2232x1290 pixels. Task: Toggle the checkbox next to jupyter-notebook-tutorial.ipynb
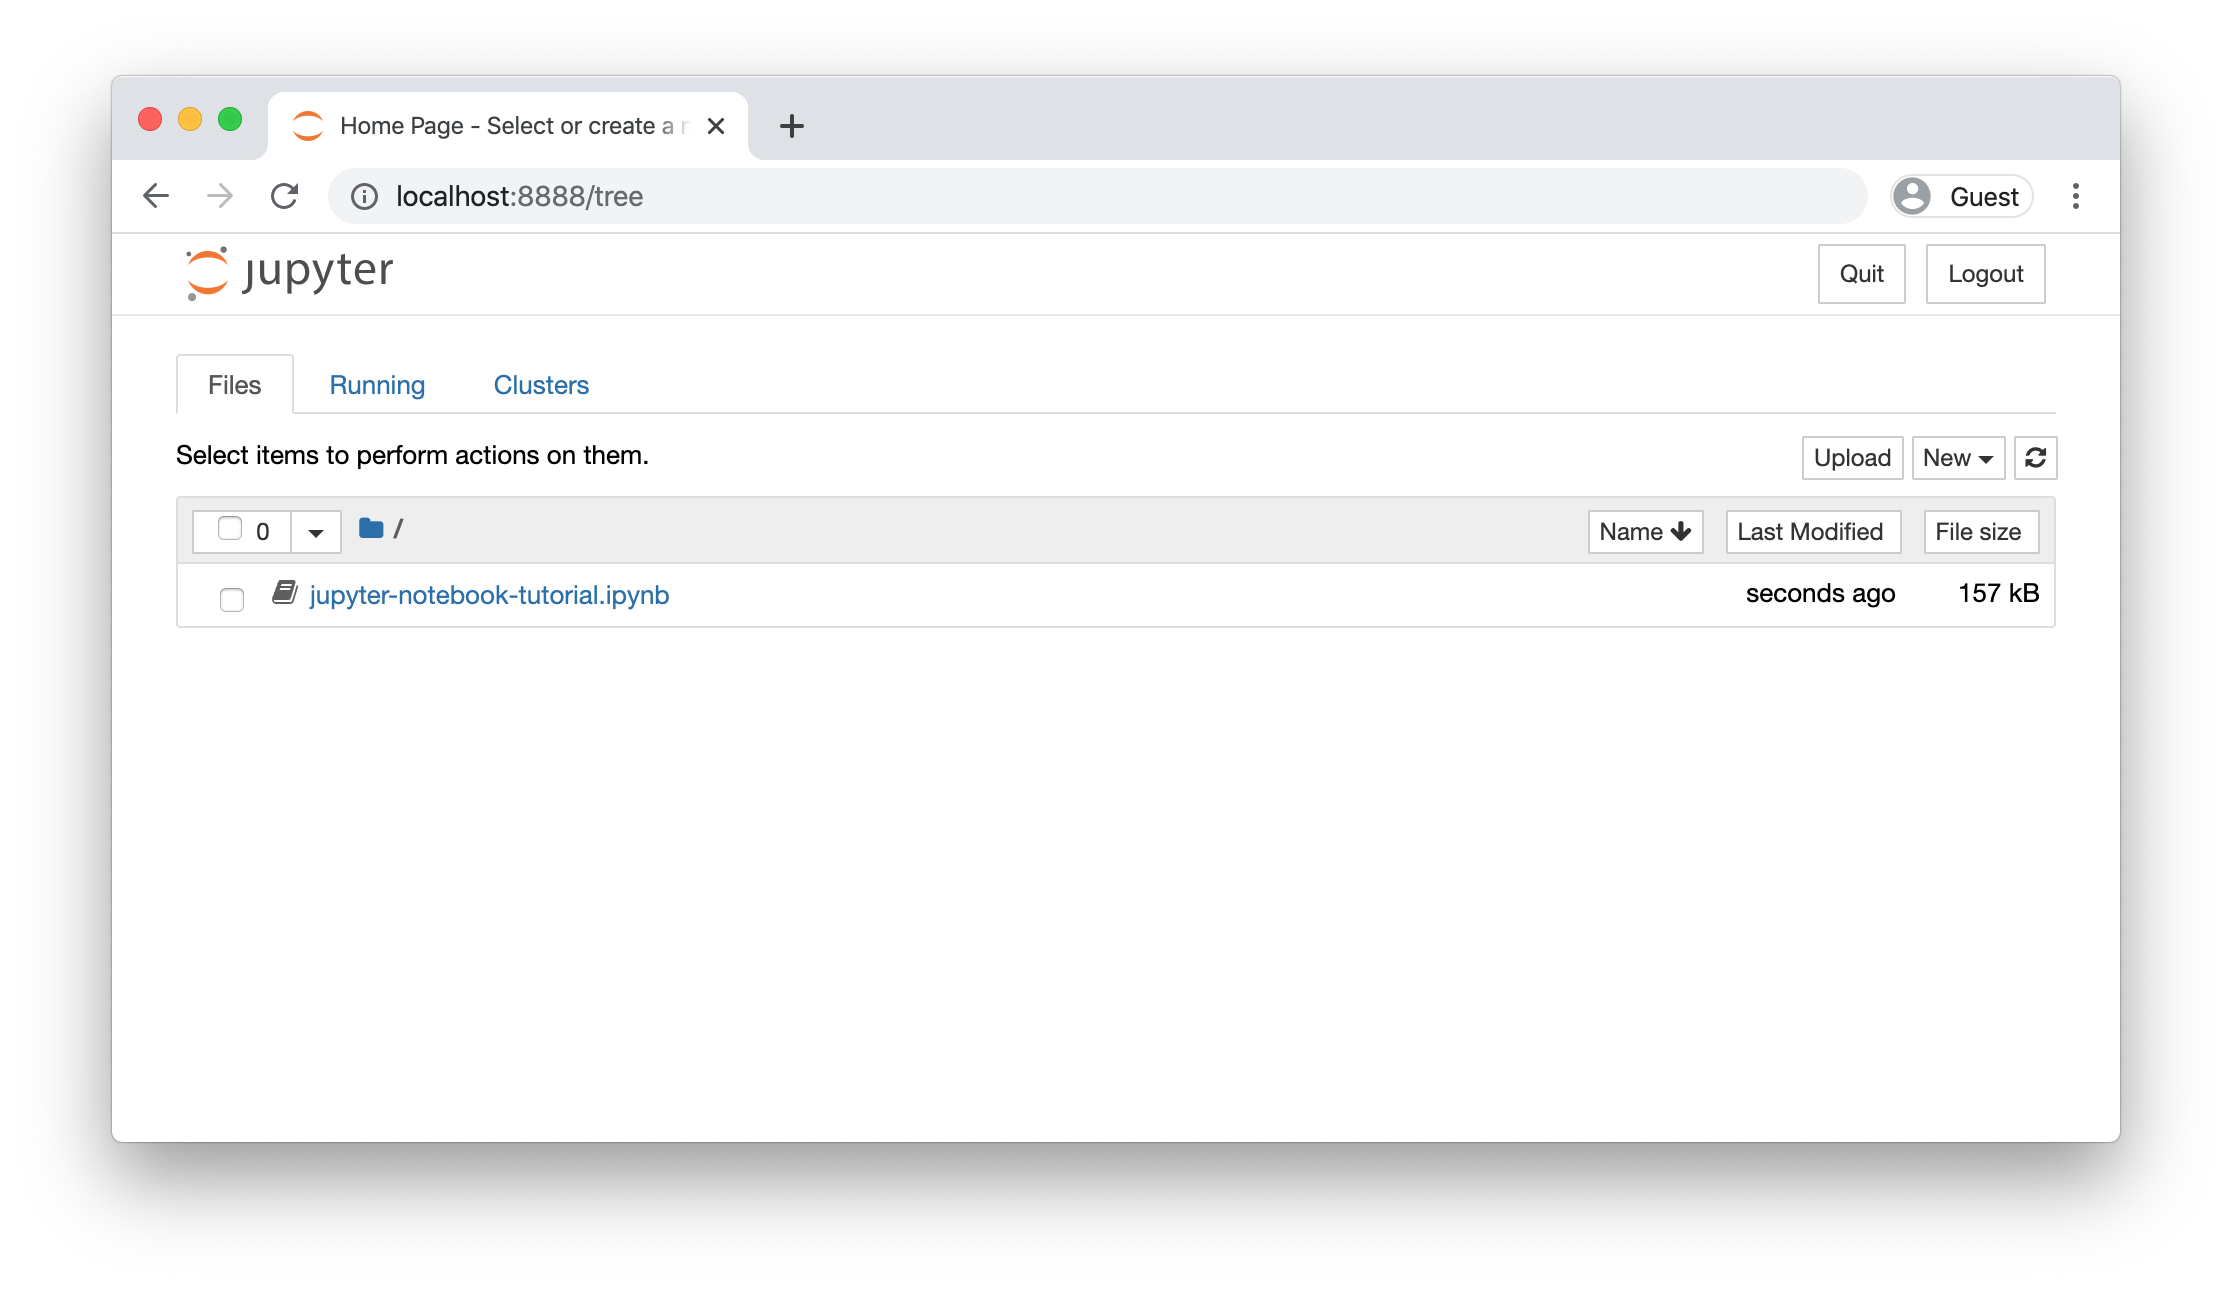[232, 596]
